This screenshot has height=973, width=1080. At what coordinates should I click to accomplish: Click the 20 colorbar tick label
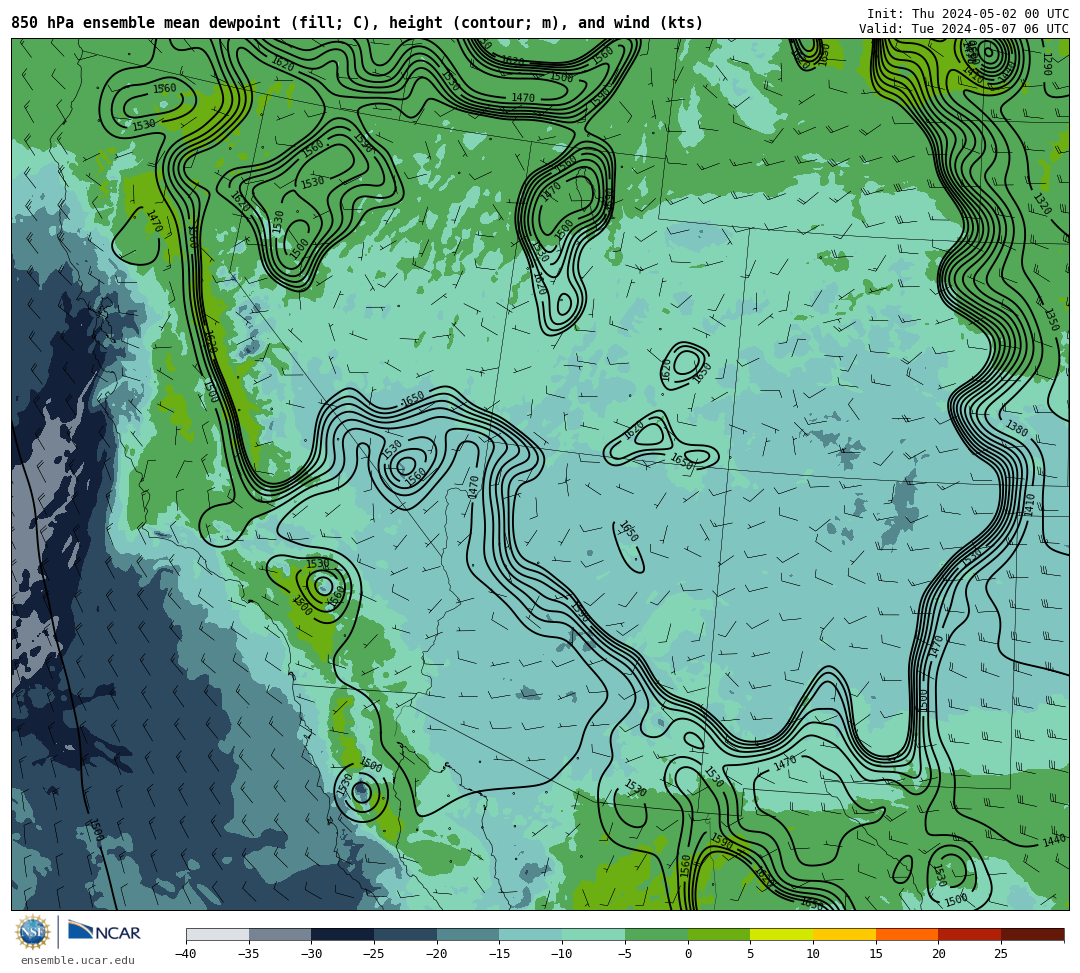pos(938,954)
